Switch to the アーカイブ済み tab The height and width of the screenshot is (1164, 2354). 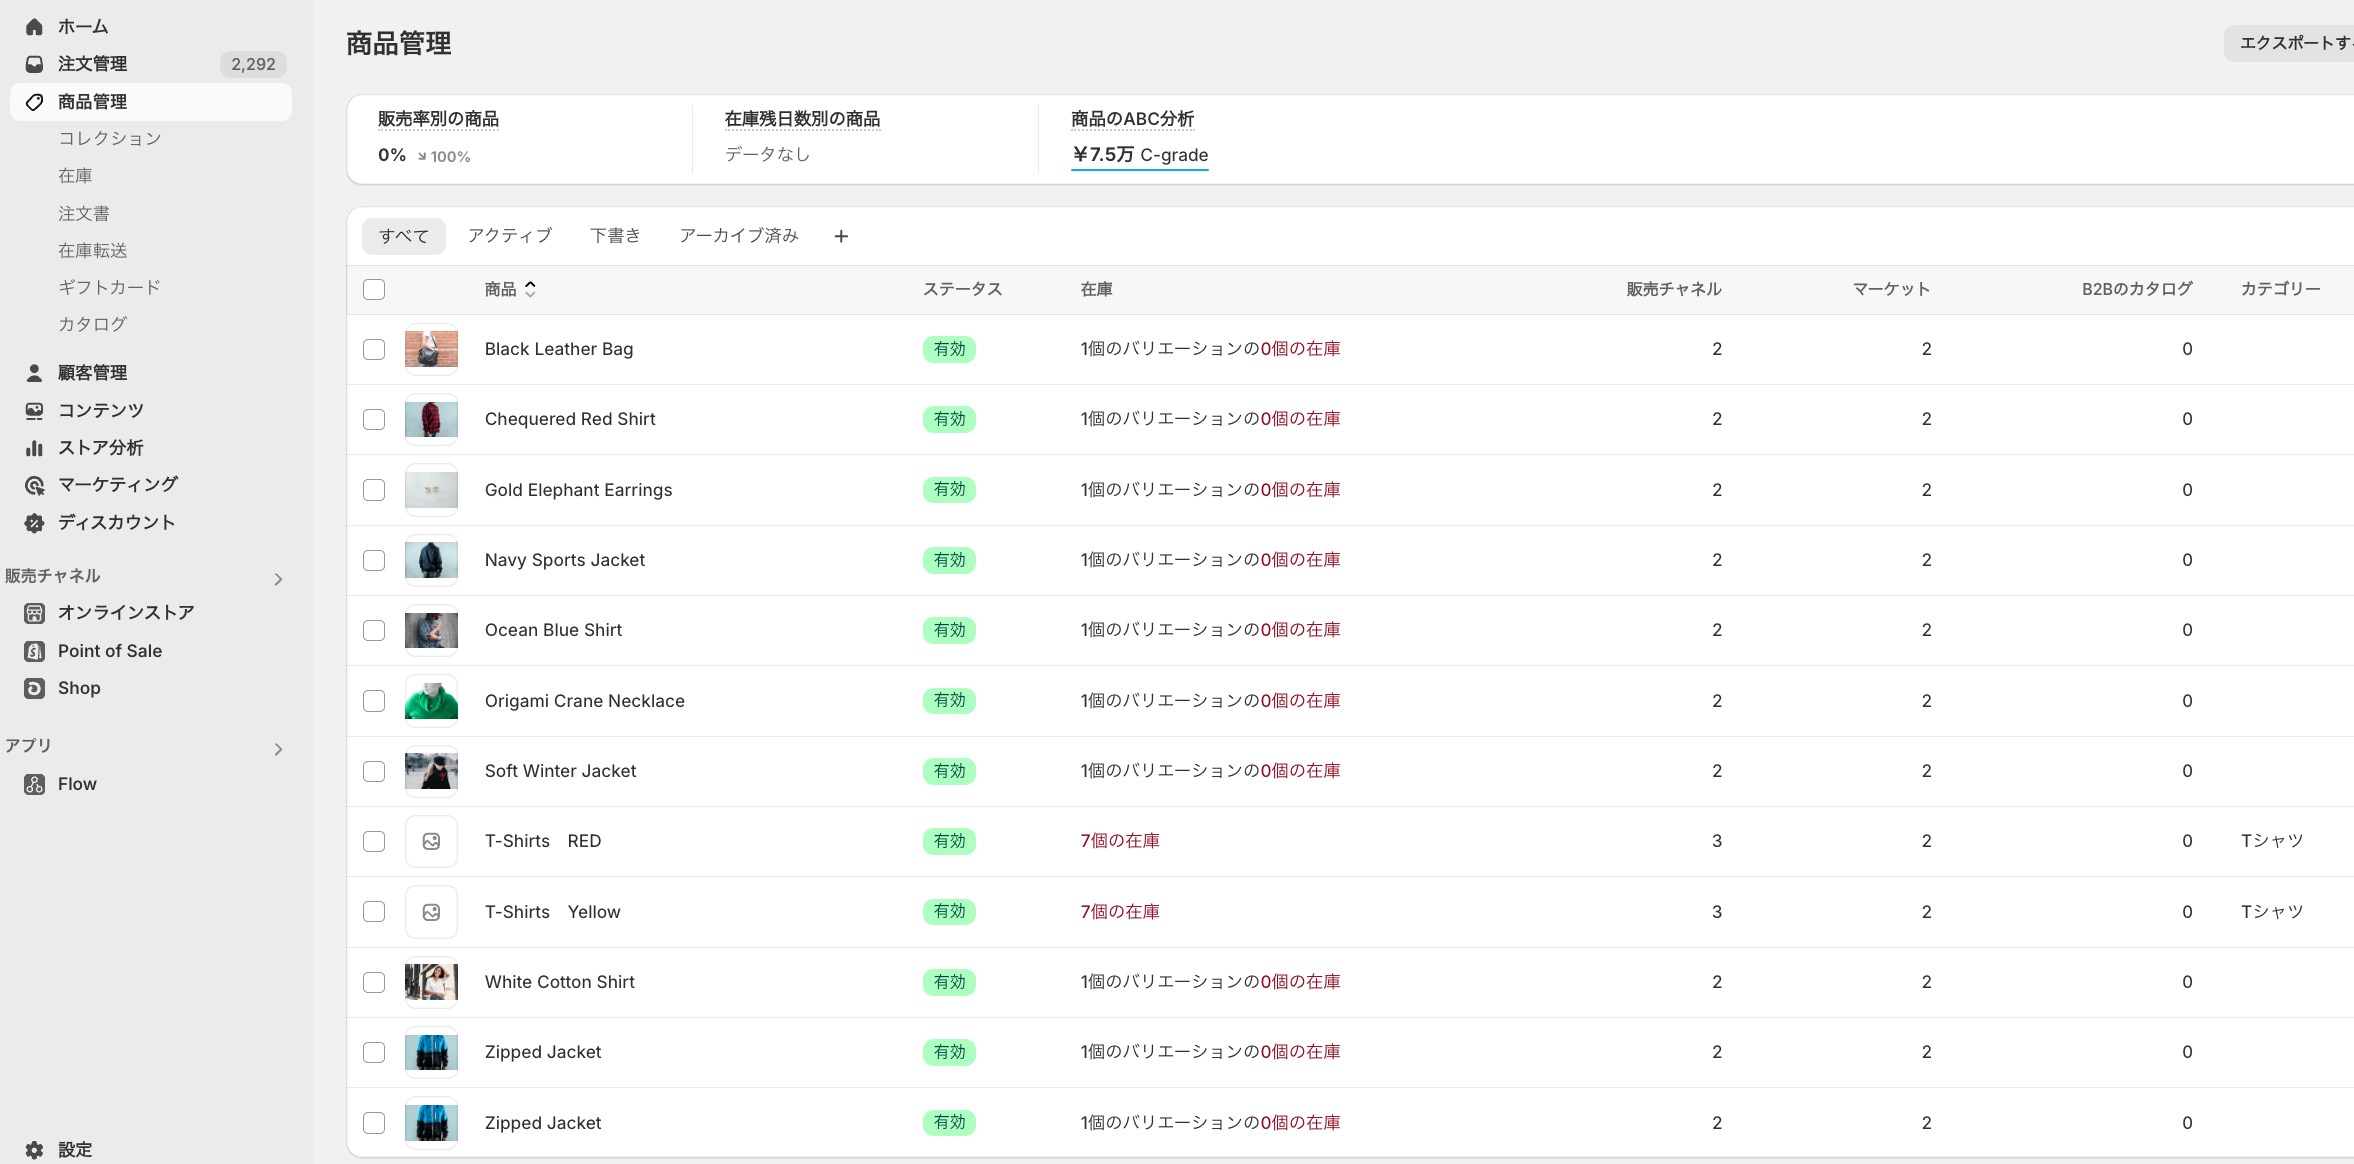pyautogui.click(x=739, y=236)
